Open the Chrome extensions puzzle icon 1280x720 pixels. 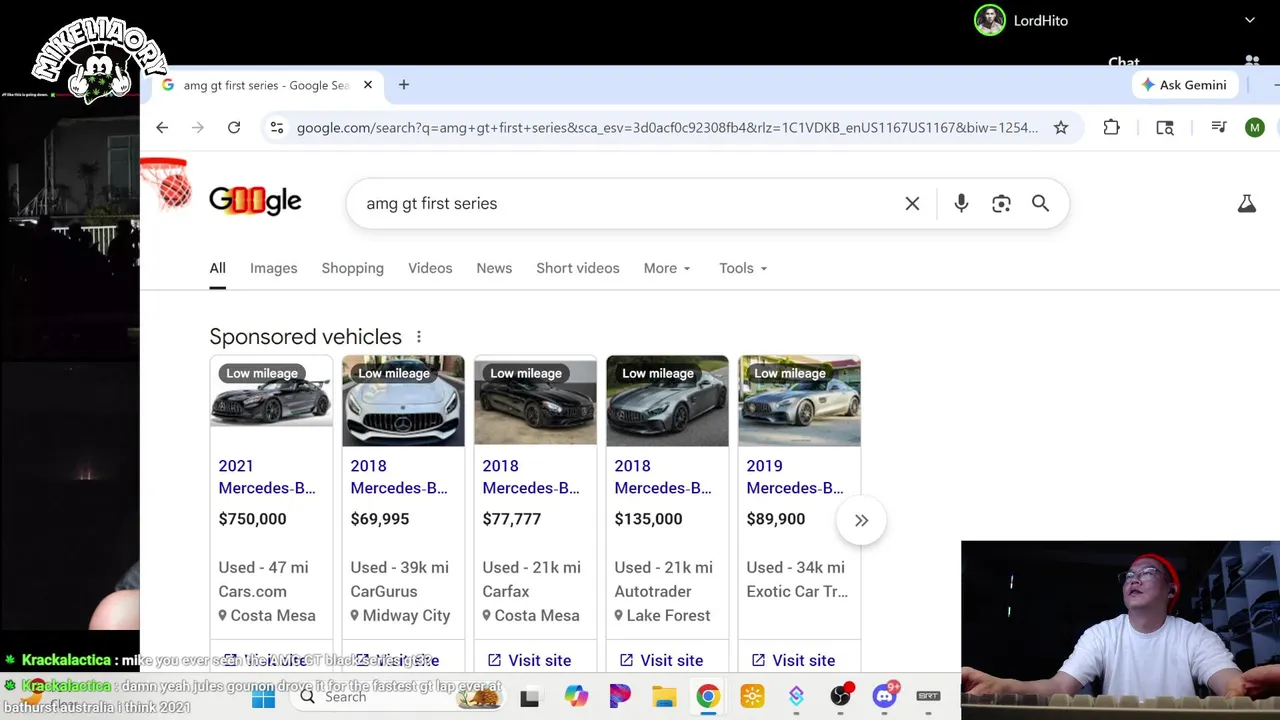click(1111, 127)
